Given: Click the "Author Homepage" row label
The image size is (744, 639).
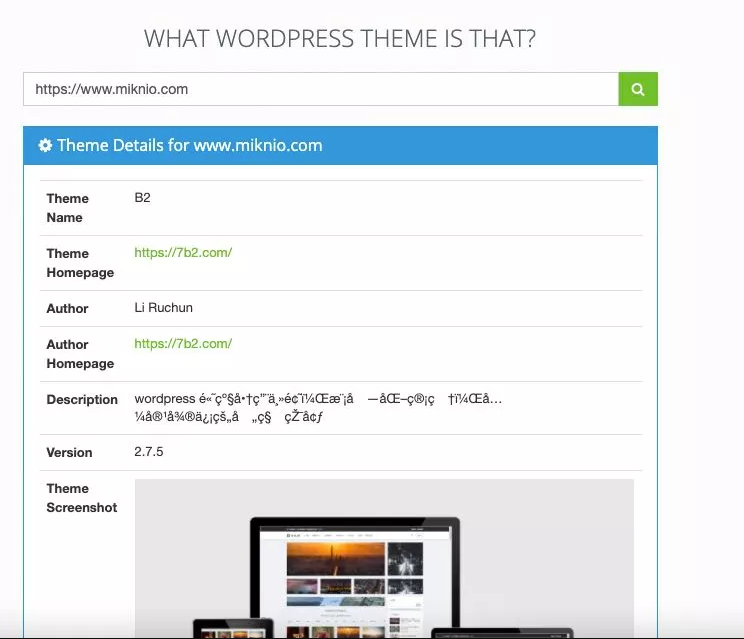Looking at the screenshot, I should [x=80, y=354].
